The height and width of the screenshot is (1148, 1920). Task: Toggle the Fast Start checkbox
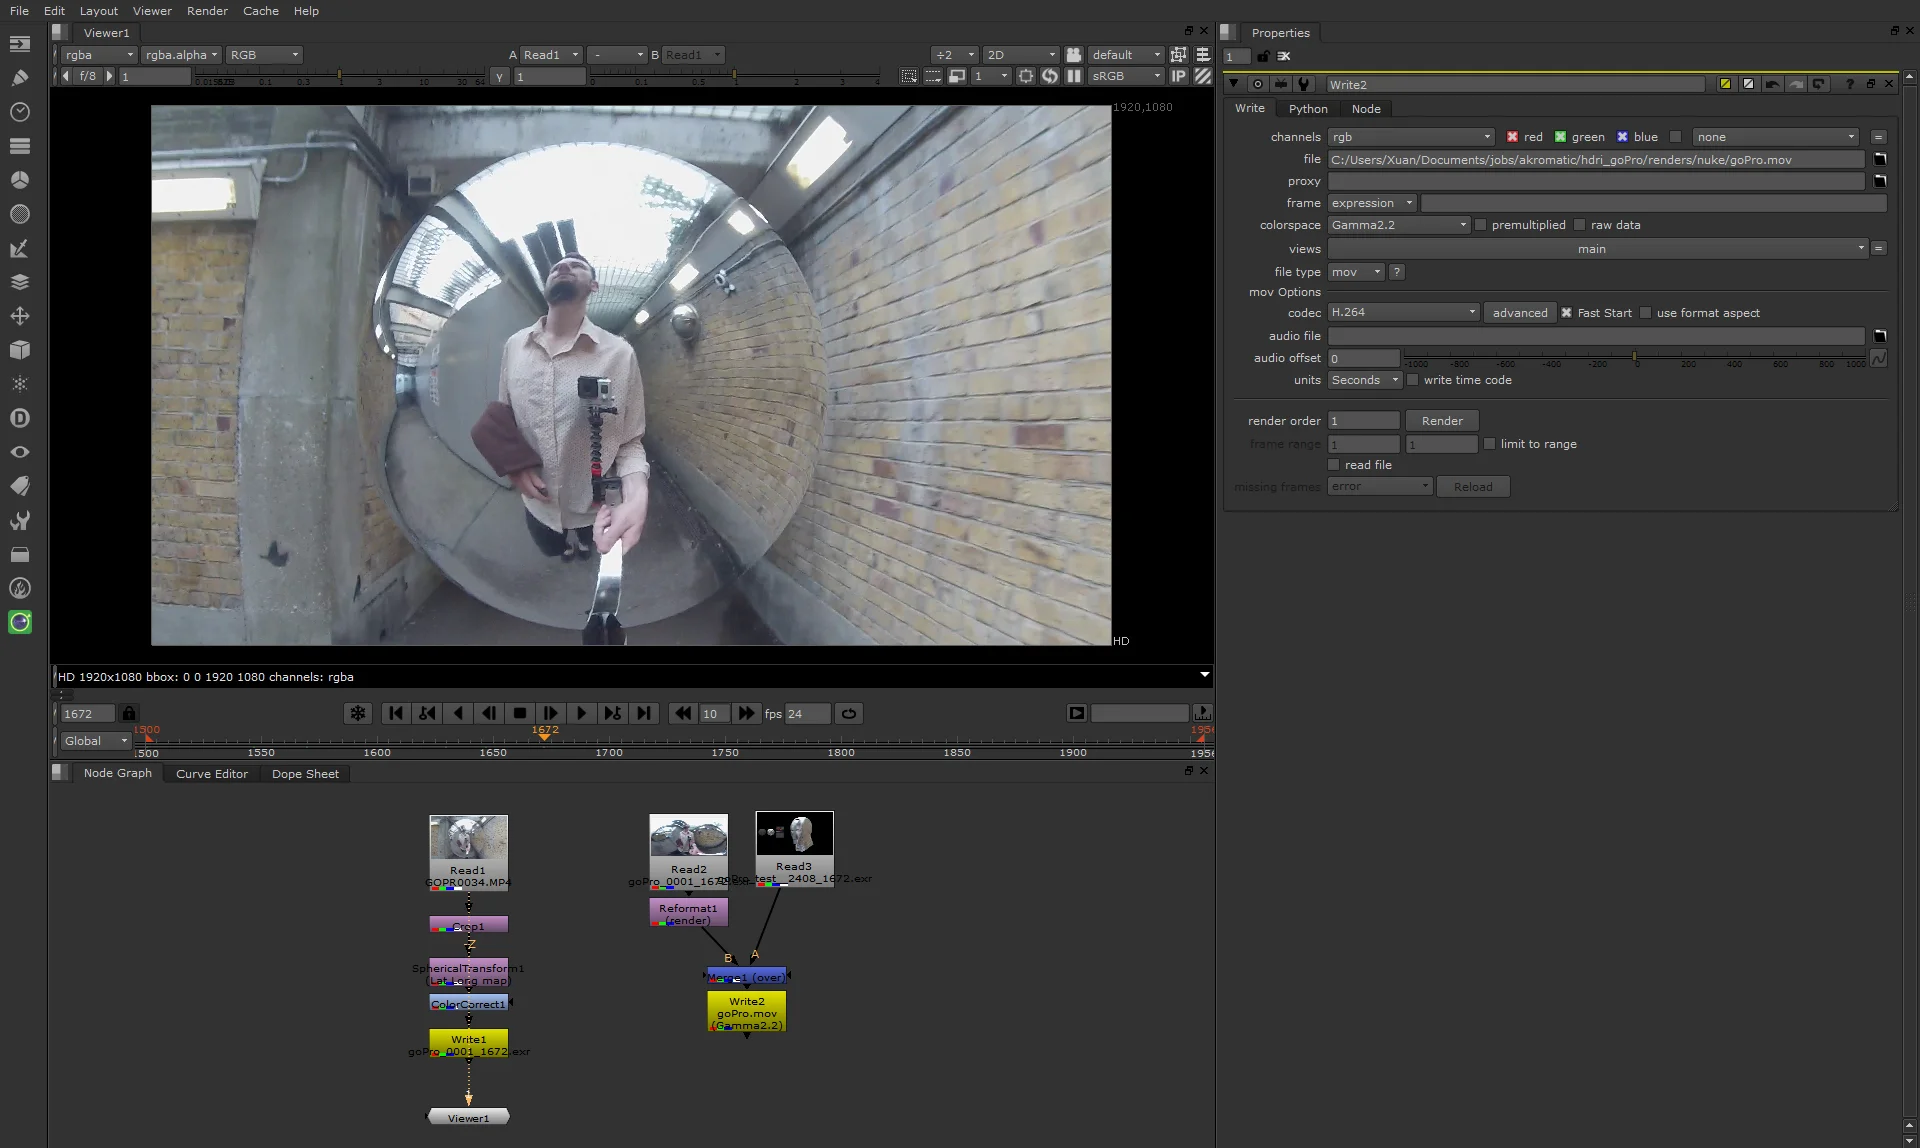click(x=1567, y=313)
